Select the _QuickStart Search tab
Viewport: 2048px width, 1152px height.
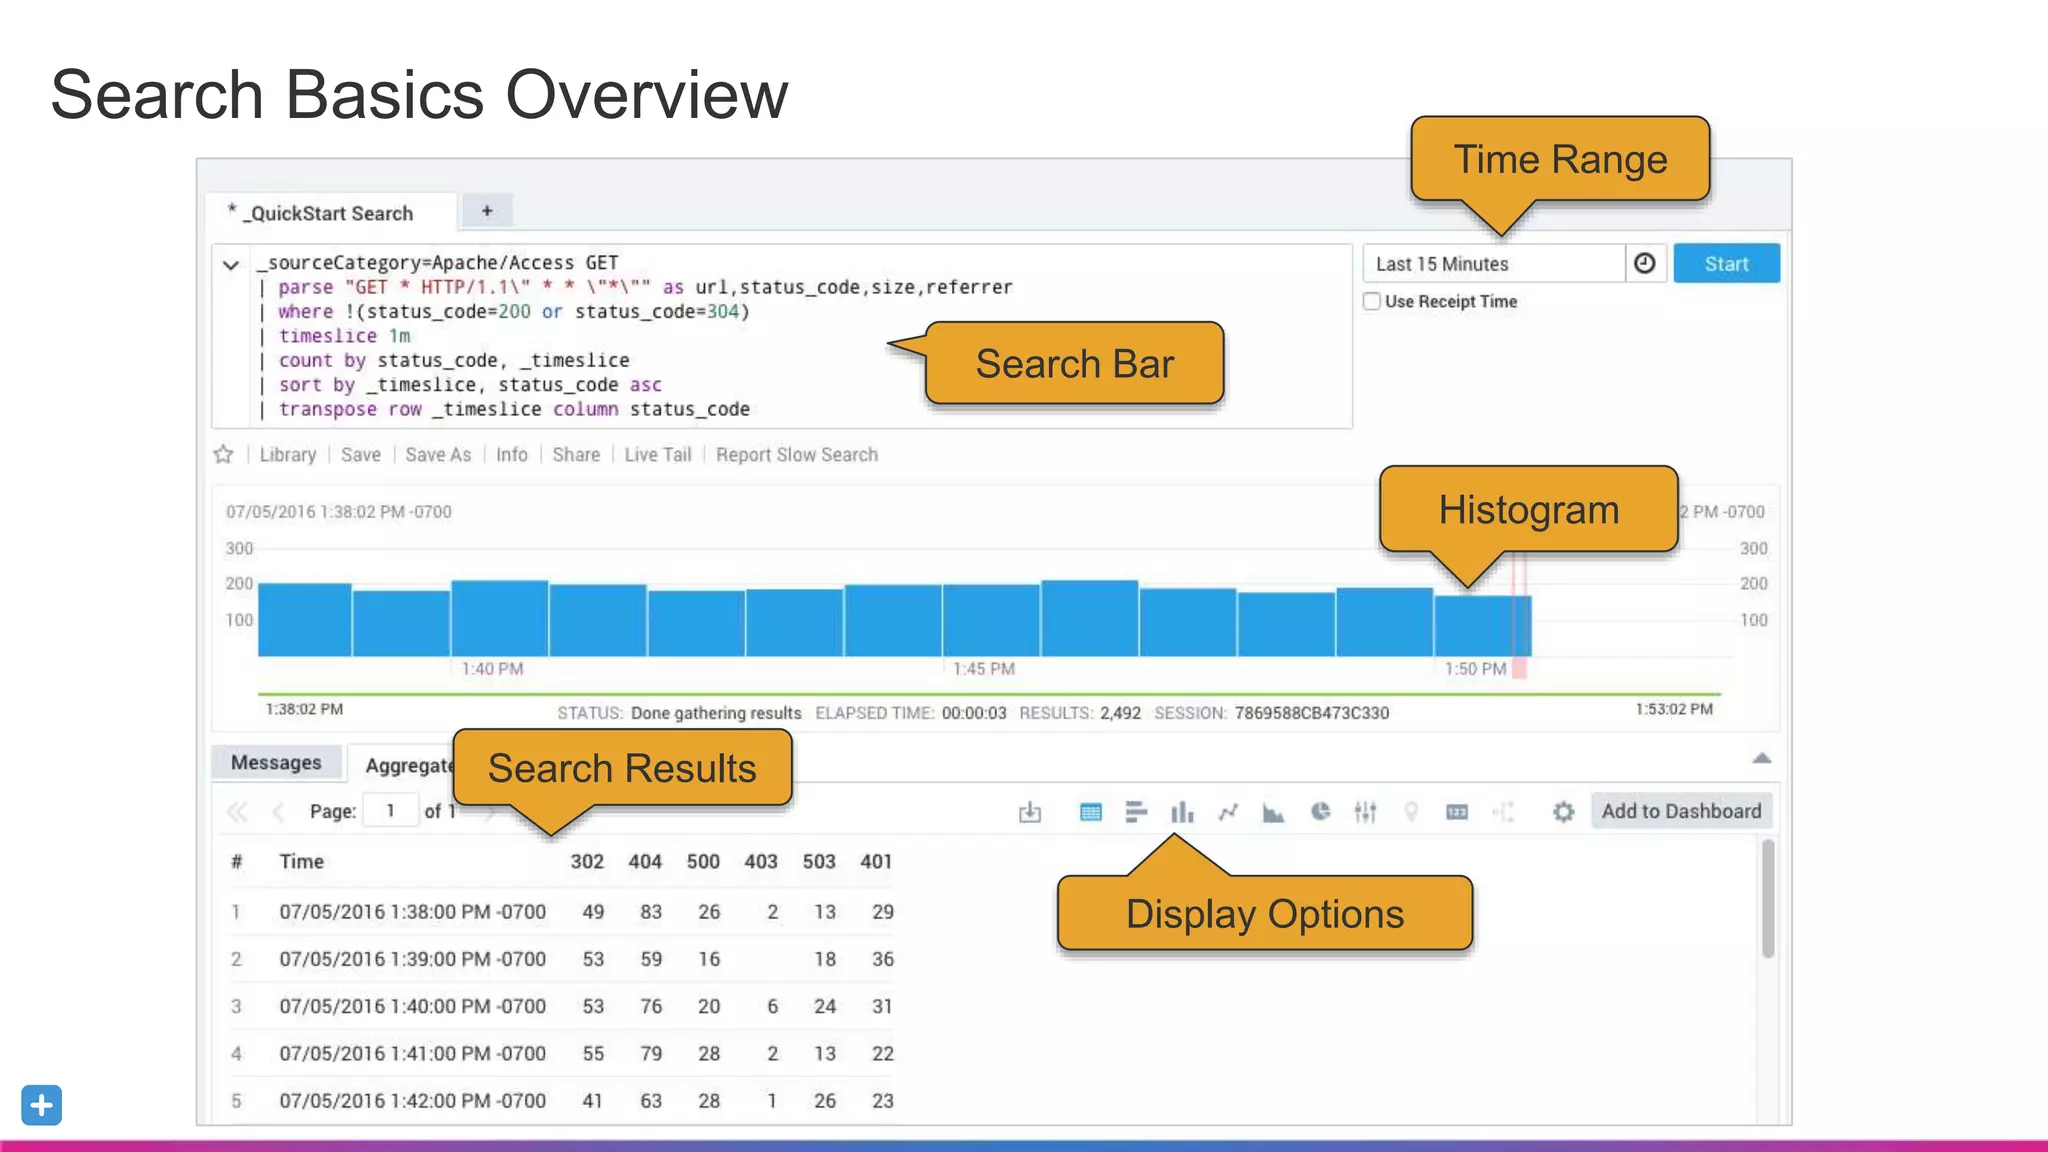pyautogui.click(x=329, y=213)
